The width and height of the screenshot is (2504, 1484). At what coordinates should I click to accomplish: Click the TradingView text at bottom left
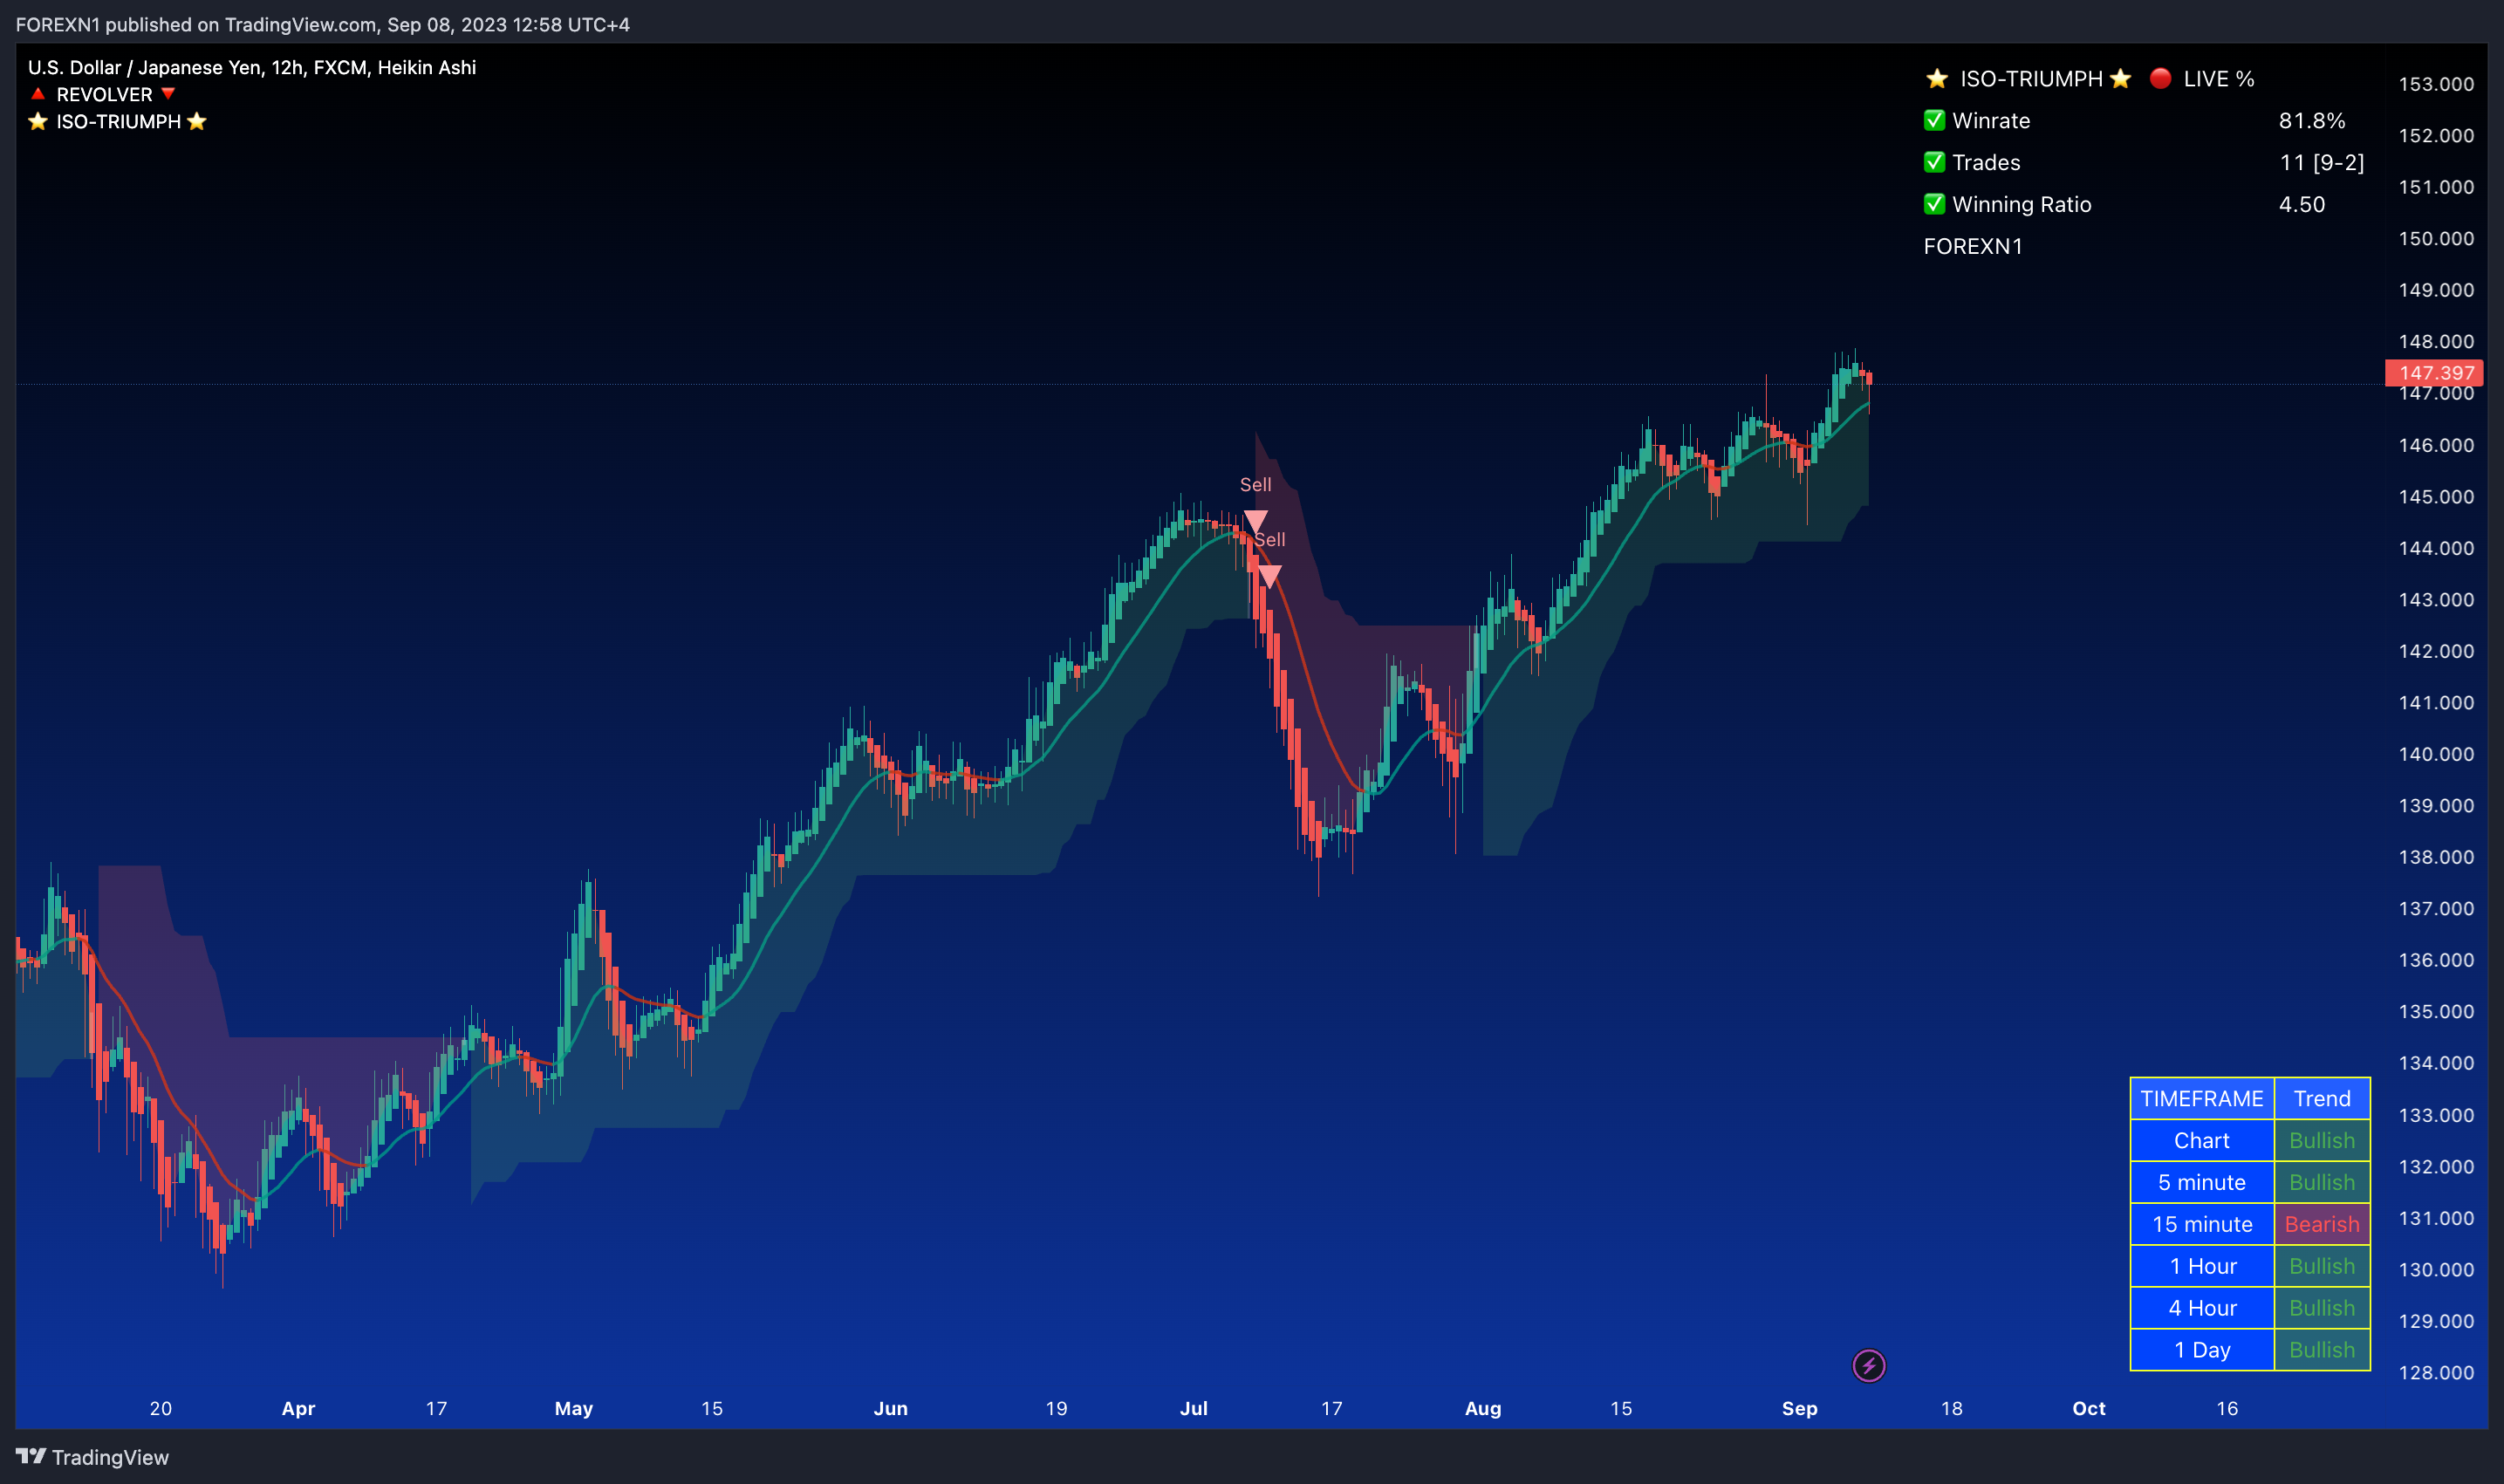(x=110, y=1457)
